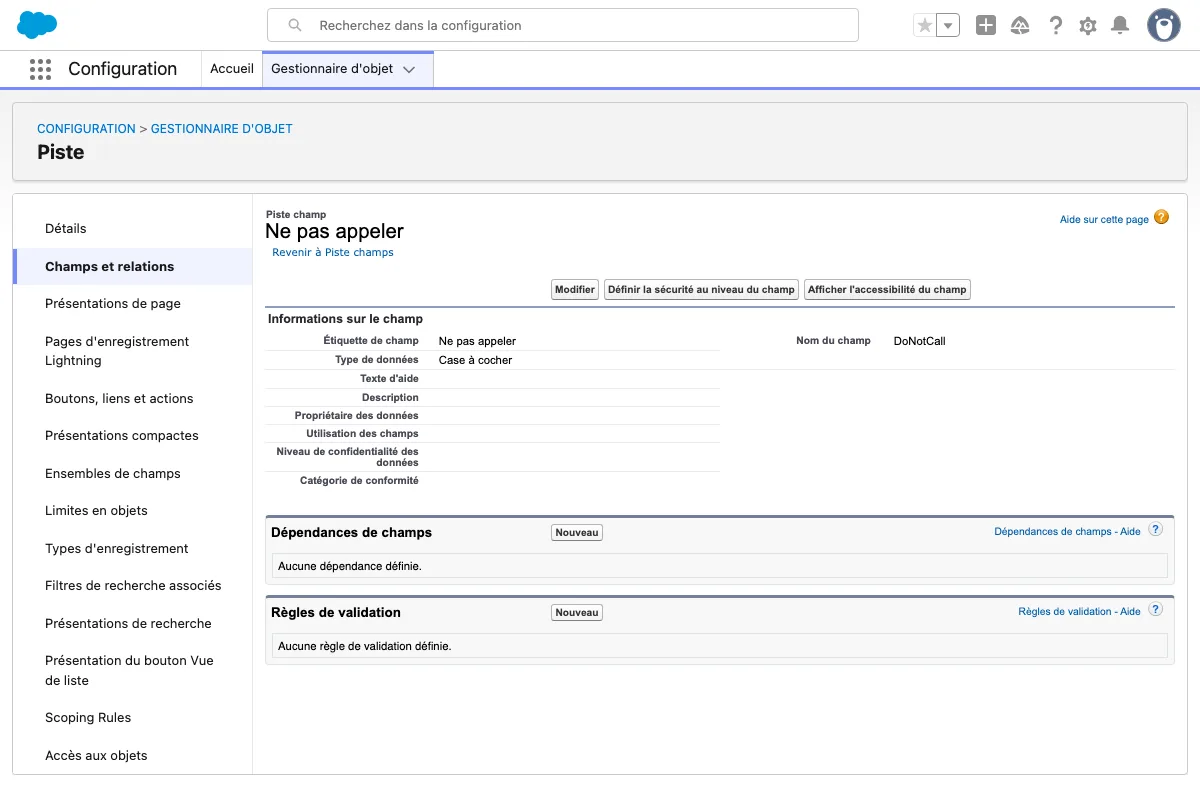Open the user profile avatar

(x=1164, y=25)
